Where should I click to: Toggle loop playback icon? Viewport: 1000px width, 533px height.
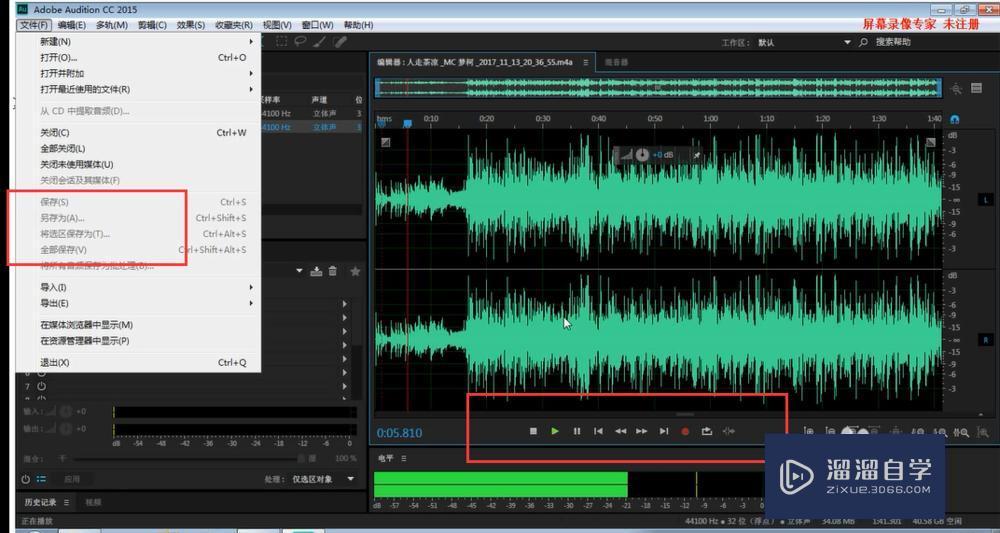[707, 432]
